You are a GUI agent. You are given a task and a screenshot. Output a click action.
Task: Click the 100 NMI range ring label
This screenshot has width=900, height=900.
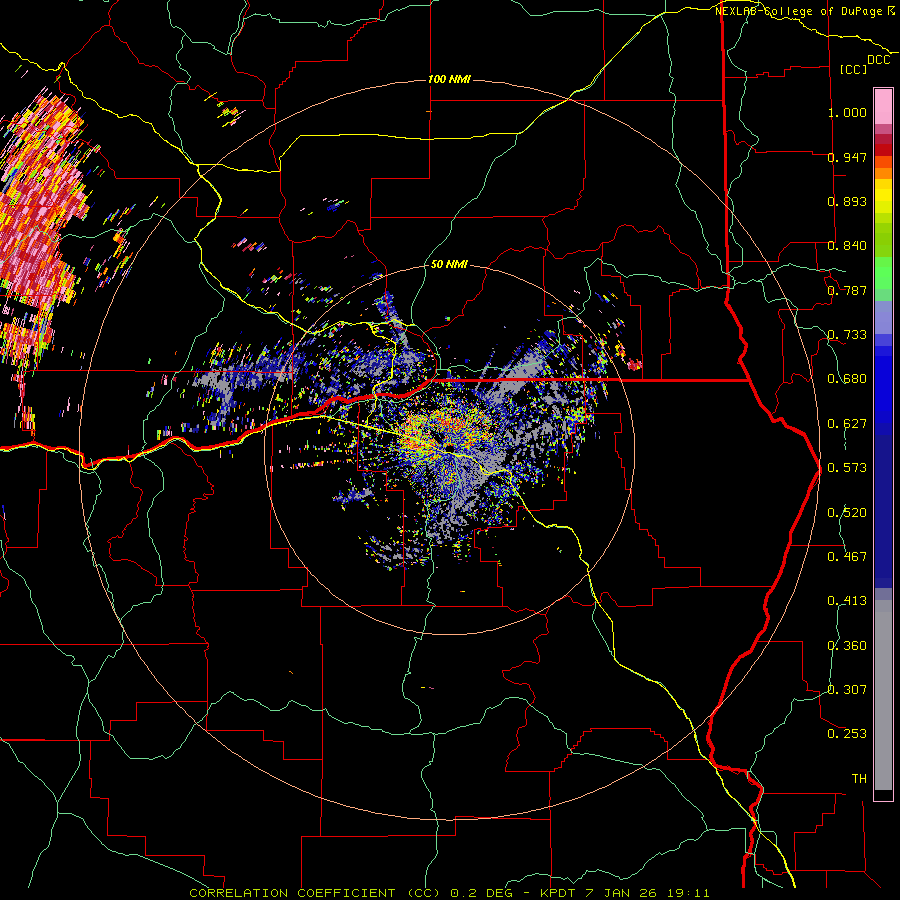[449, 79]
